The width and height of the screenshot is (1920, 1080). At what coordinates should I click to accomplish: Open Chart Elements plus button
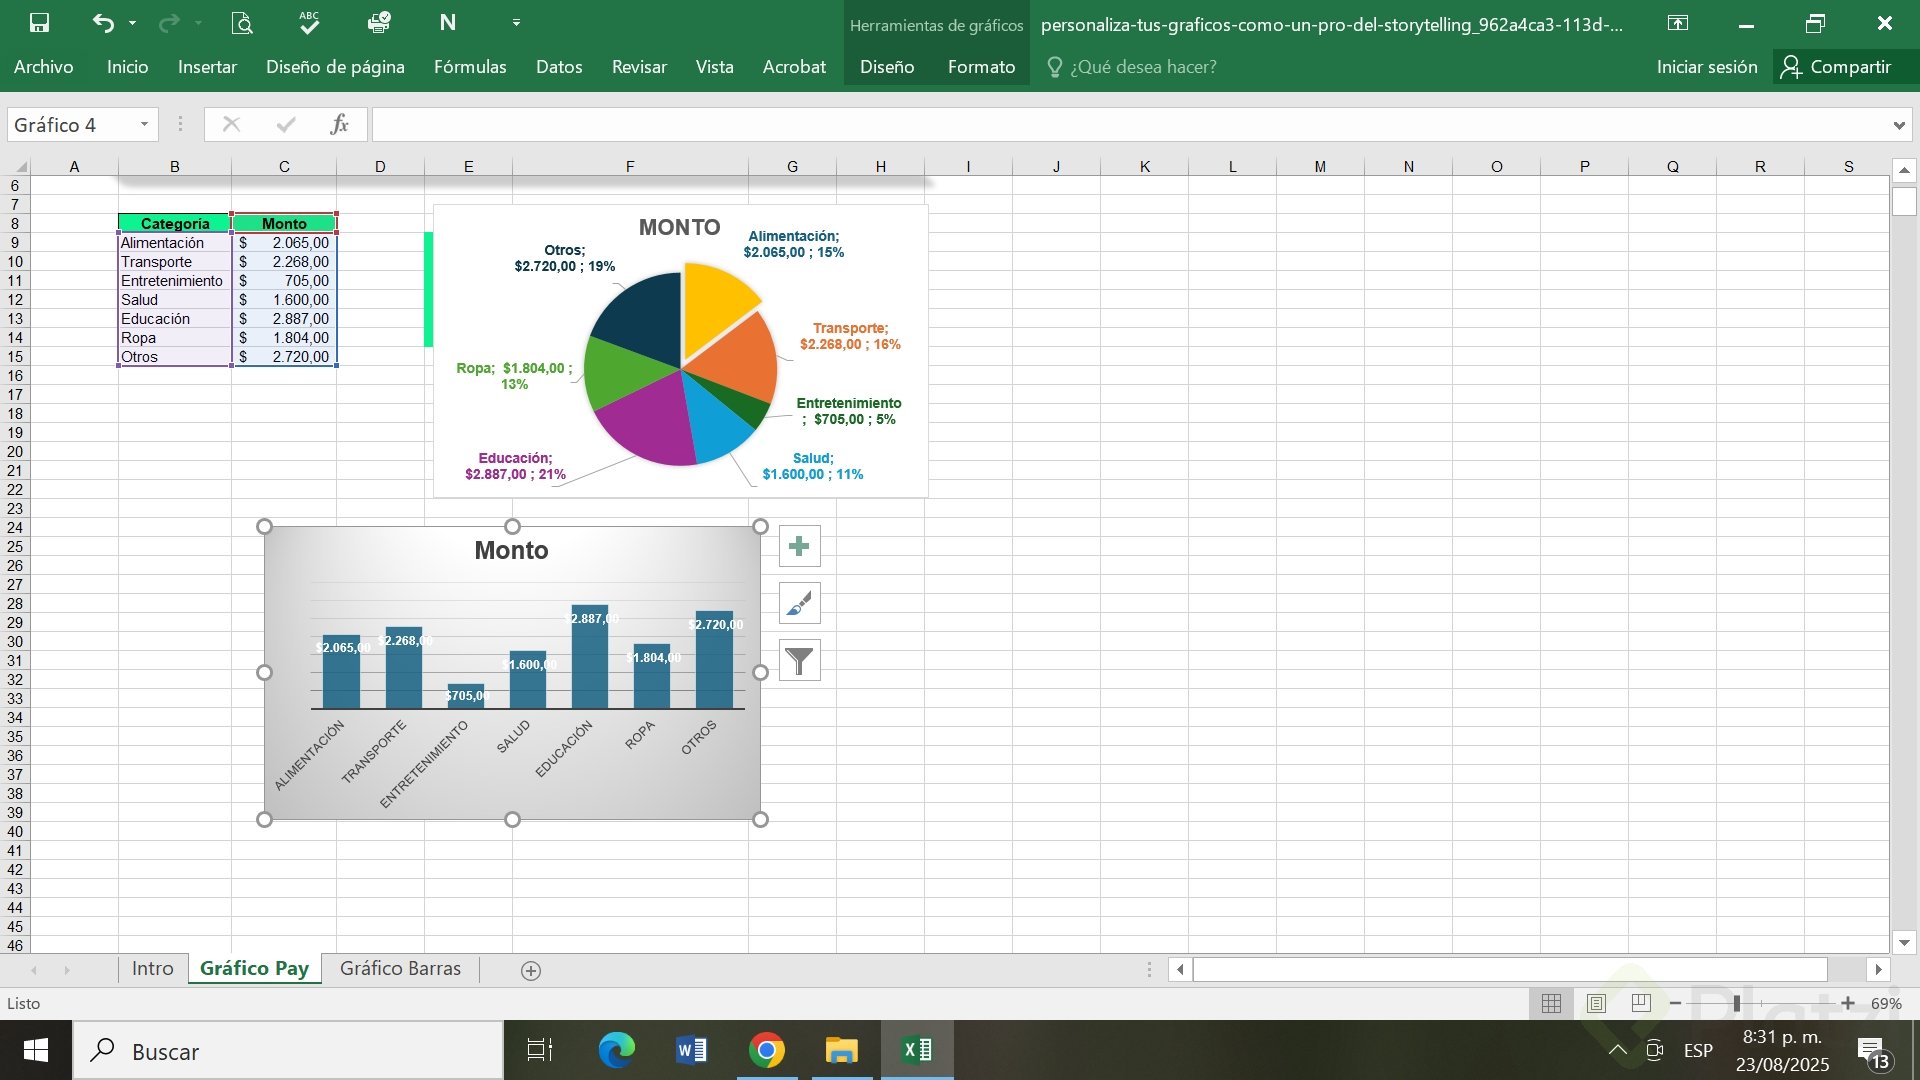coord(799,546)
